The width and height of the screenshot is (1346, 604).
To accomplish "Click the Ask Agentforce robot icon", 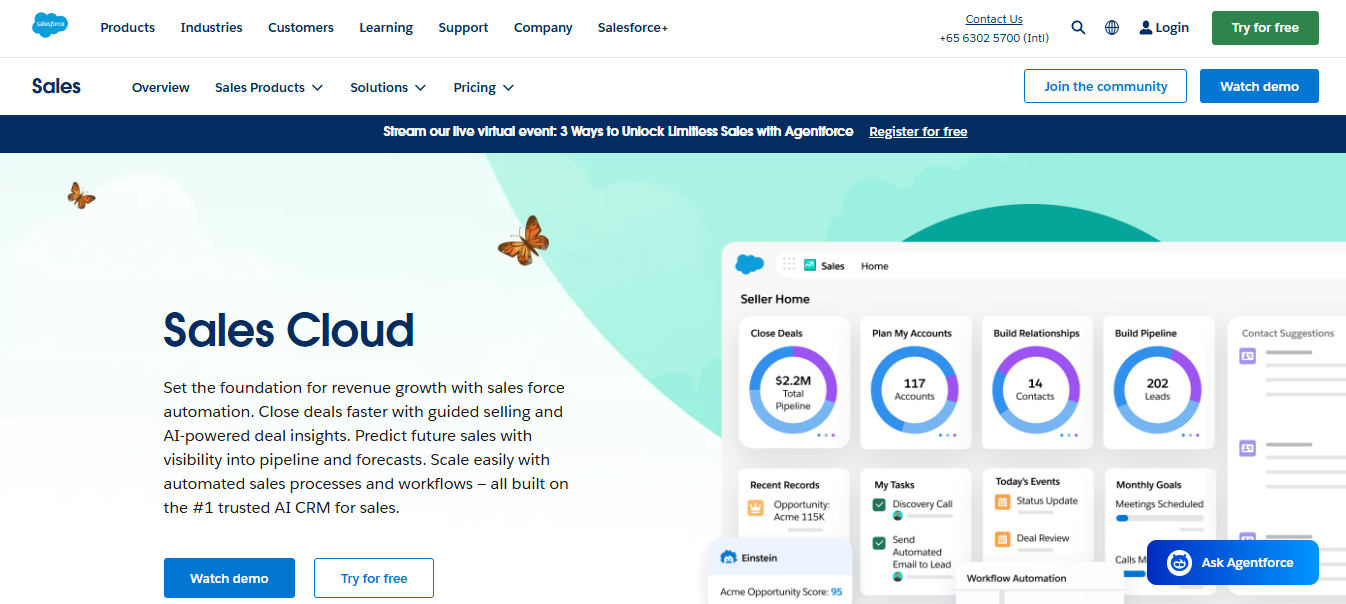I will pyautogui.click(x=1180, y=563).
